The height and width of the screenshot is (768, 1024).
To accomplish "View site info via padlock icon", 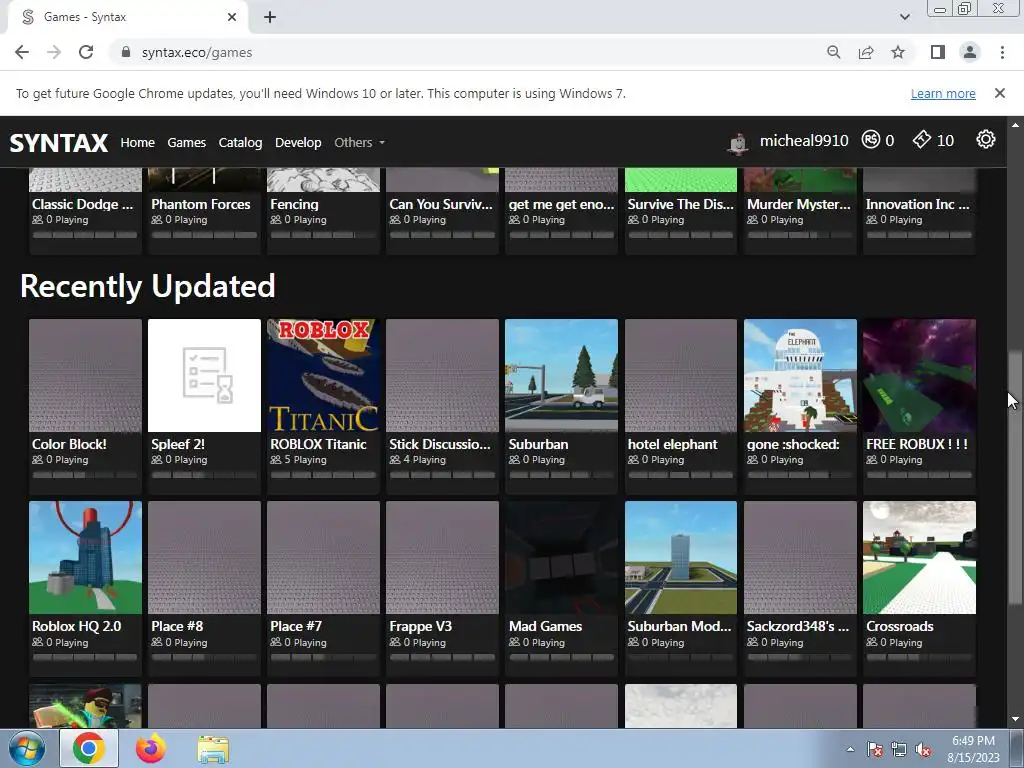I will [126, 52].
